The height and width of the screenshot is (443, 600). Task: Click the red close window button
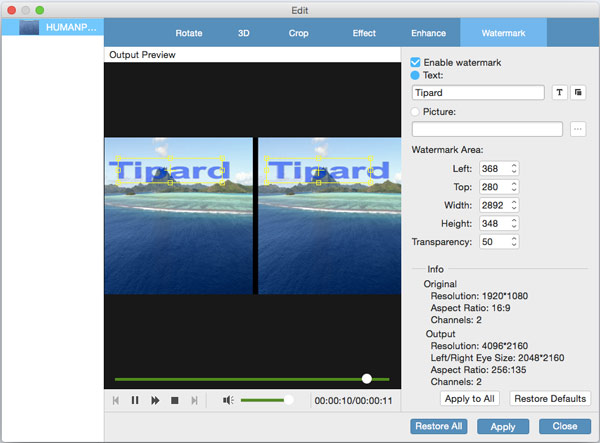click(x=11, y=10)
